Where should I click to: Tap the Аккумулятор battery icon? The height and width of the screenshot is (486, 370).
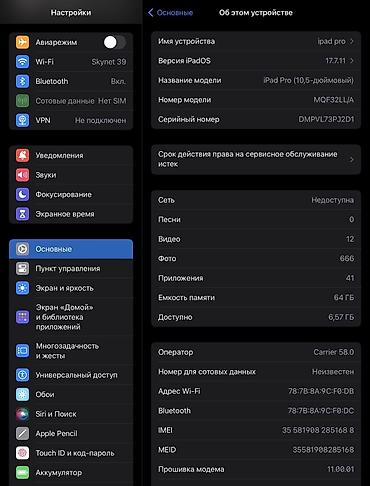(x=22, y=472)
